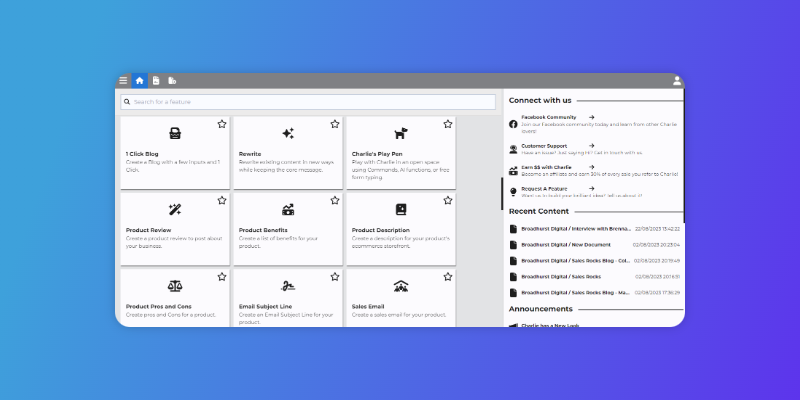Go to the Home tab icon

pyautogui.click(x=139, y=81)
